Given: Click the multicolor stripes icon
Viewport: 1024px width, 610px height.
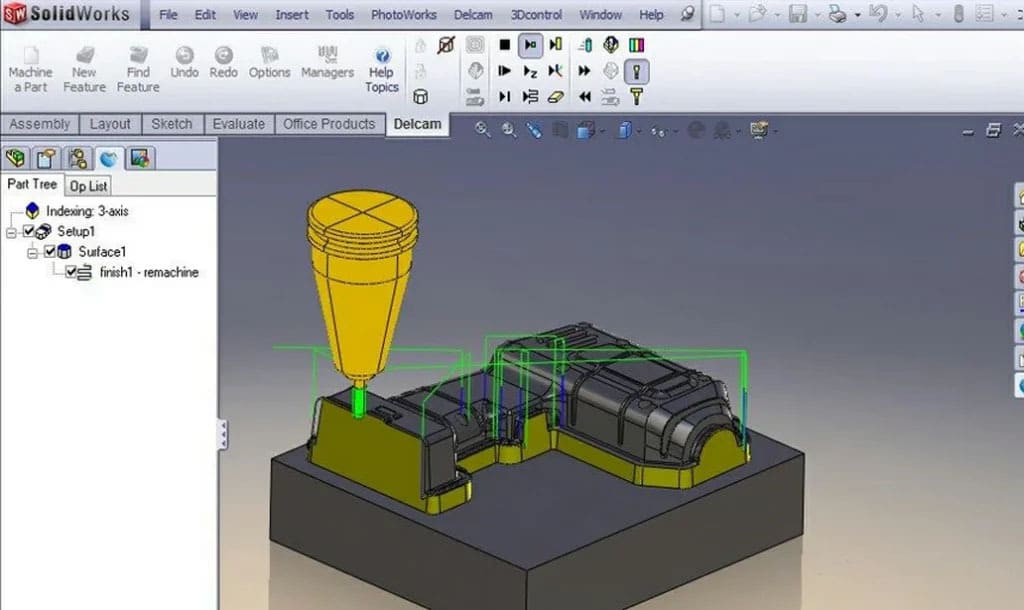Looking at the screenshot, I should click(636, 45).
